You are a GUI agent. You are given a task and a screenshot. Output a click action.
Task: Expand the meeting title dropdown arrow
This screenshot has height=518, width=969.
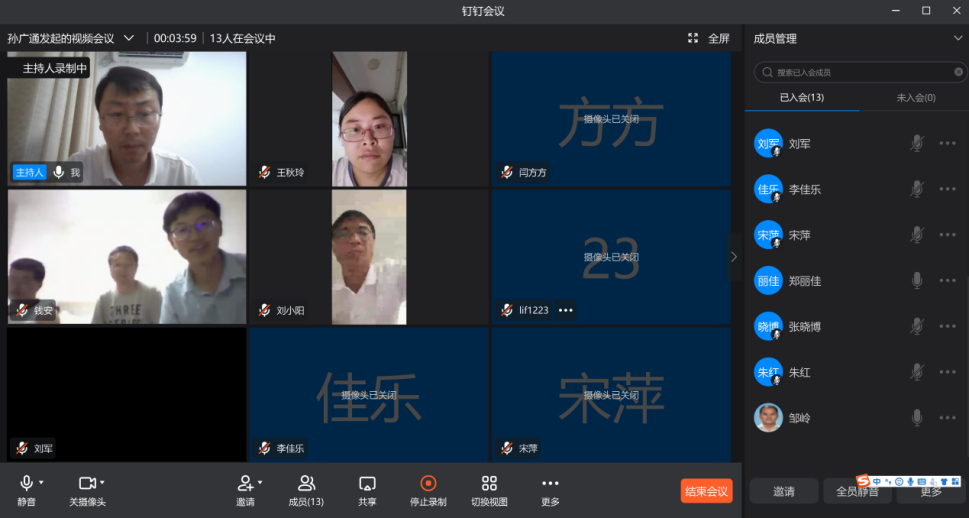coord(129,38)
